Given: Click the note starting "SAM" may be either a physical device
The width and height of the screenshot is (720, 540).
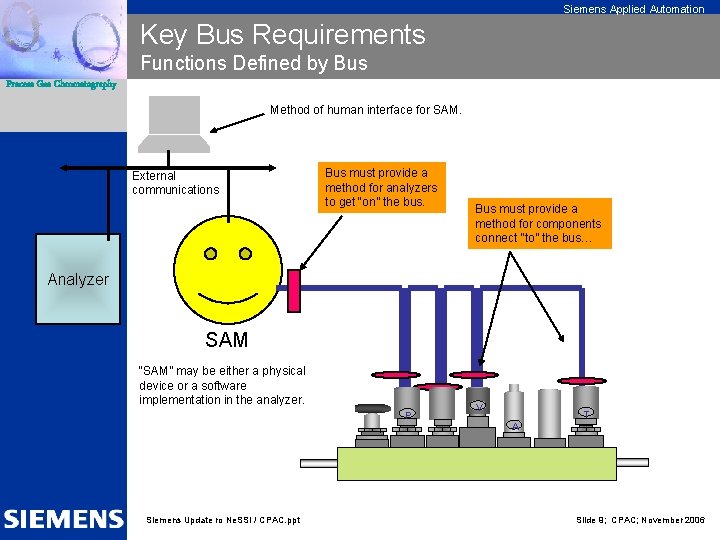Looking at the screenshot, I should [x=222, y=385].
